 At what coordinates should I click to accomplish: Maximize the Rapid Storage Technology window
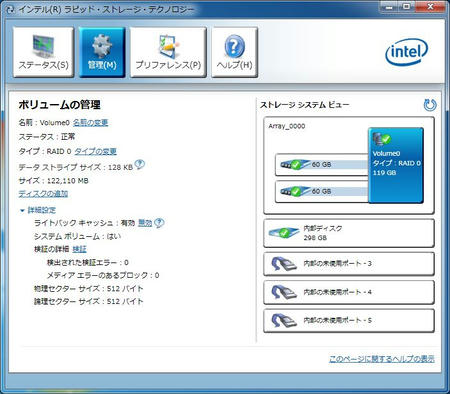tap(406, 7)
